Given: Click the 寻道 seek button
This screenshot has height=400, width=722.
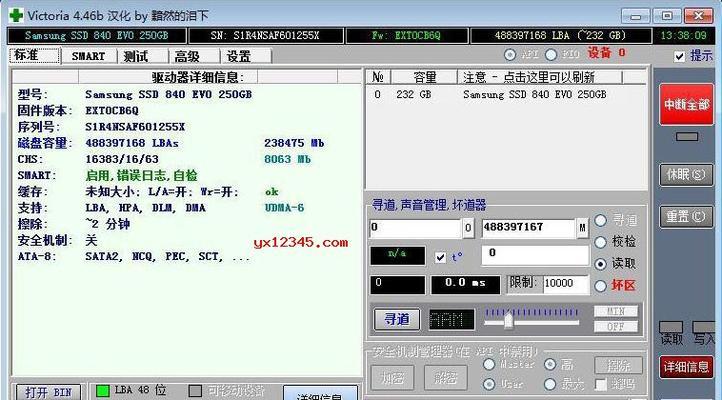Looking at the screenshot, I should coord(396,319).
